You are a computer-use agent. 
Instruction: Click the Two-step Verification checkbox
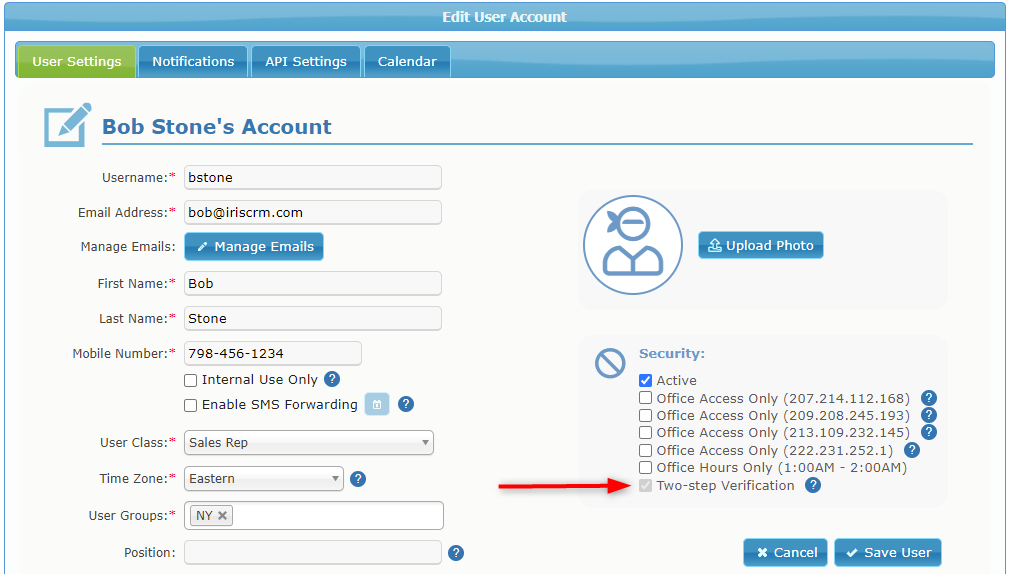(645, 485)
